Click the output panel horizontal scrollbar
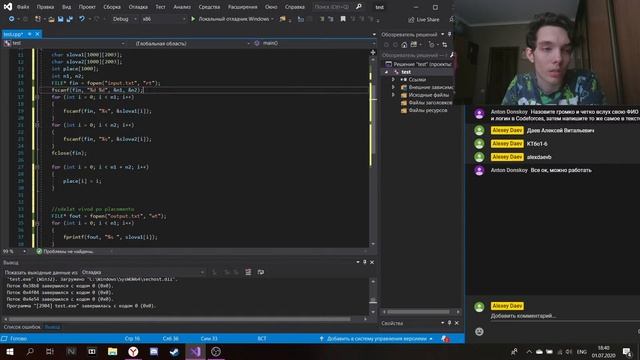The image size is (640, 360). pos(180,319)
